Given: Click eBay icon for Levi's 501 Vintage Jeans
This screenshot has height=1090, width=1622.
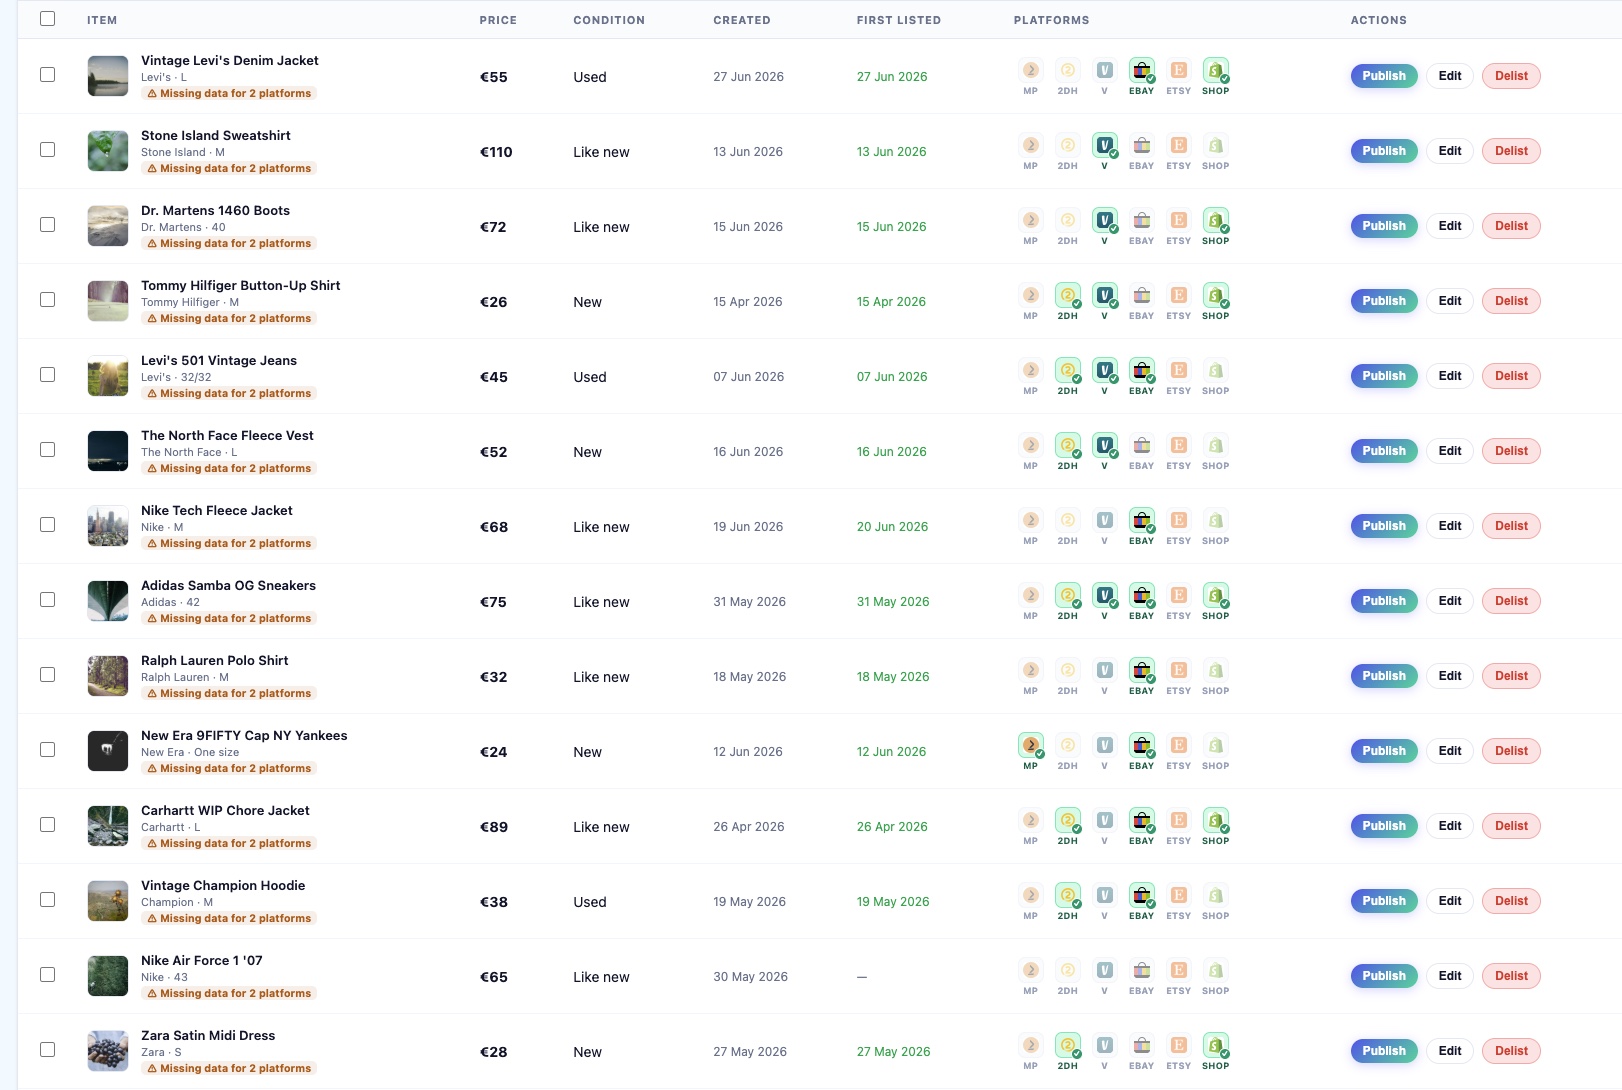Looking at the screenshot, I should tap(1141, 370).
